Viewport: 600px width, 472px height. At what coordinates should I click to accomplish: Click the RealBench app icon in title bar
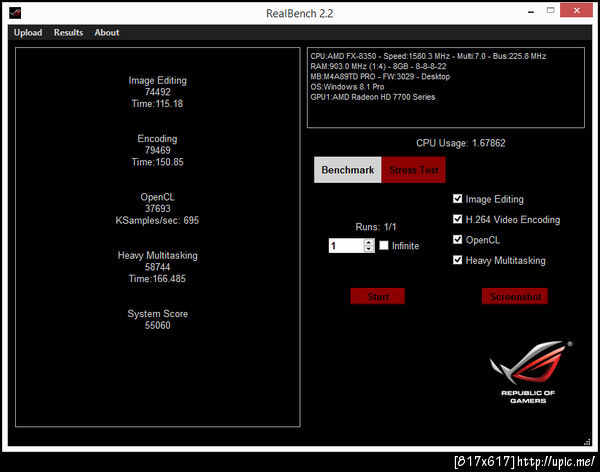coord(15,13)
